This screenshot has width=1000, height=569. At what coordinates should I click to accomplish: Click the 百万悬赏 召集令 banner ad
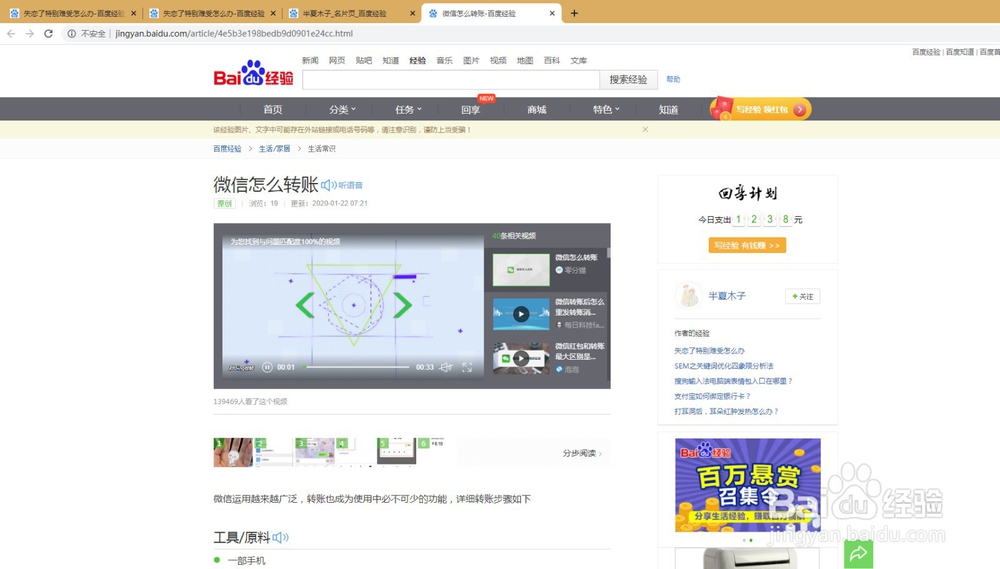pyautogui.click(x=747, y=485)
